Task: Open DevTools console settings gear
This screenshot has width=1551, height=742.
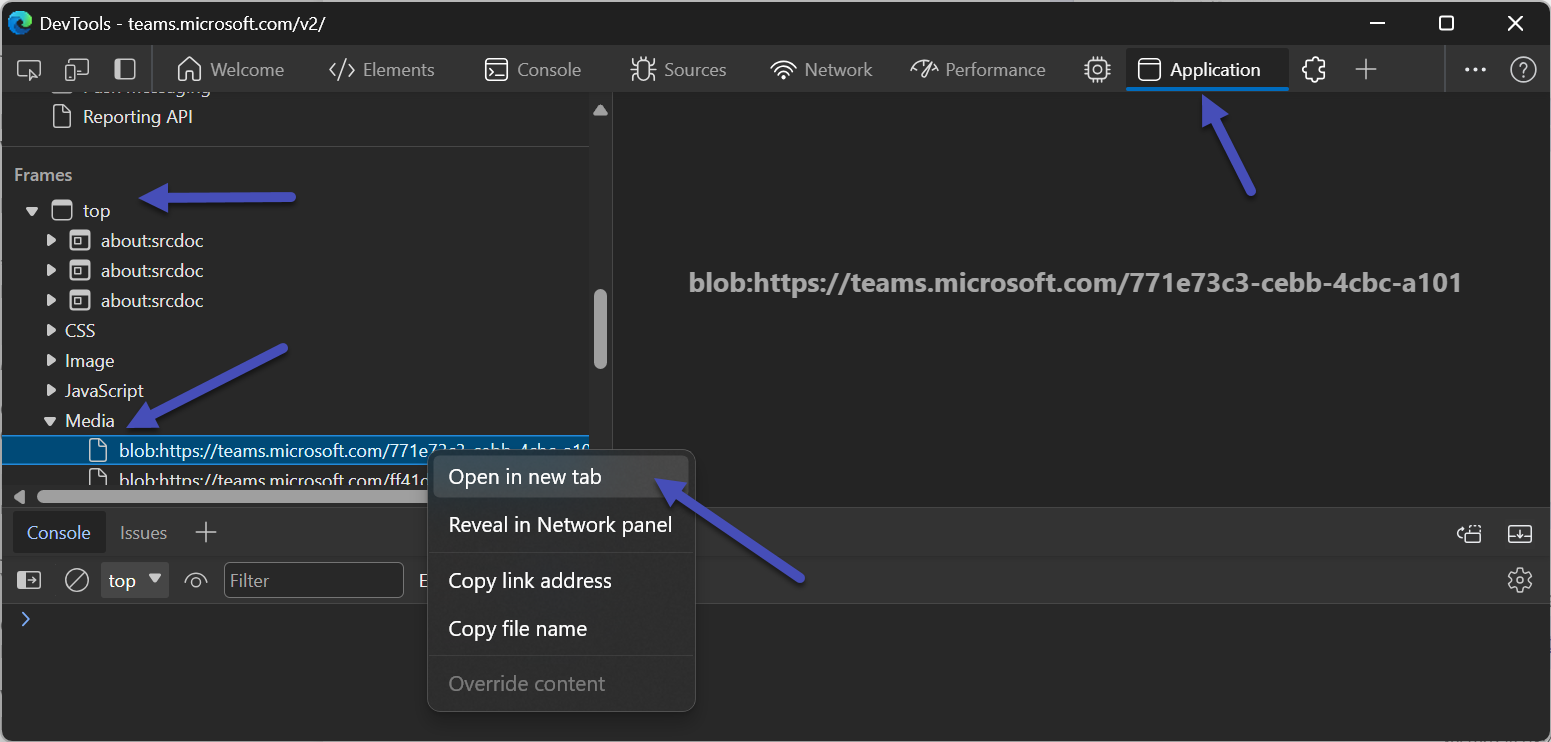Action: [1519, 580]
